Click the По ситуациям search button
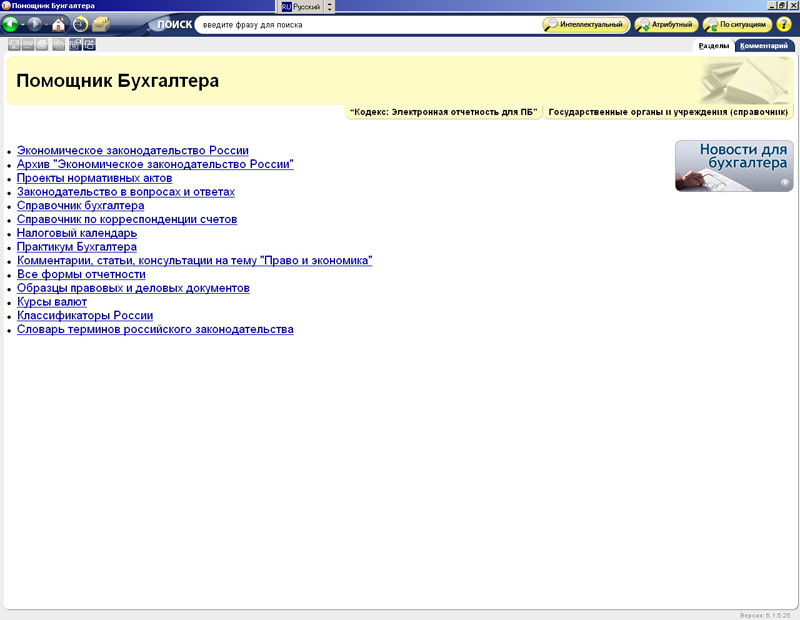Image resolution: width=800 pixels, height=620 pixels. [737, 24]
